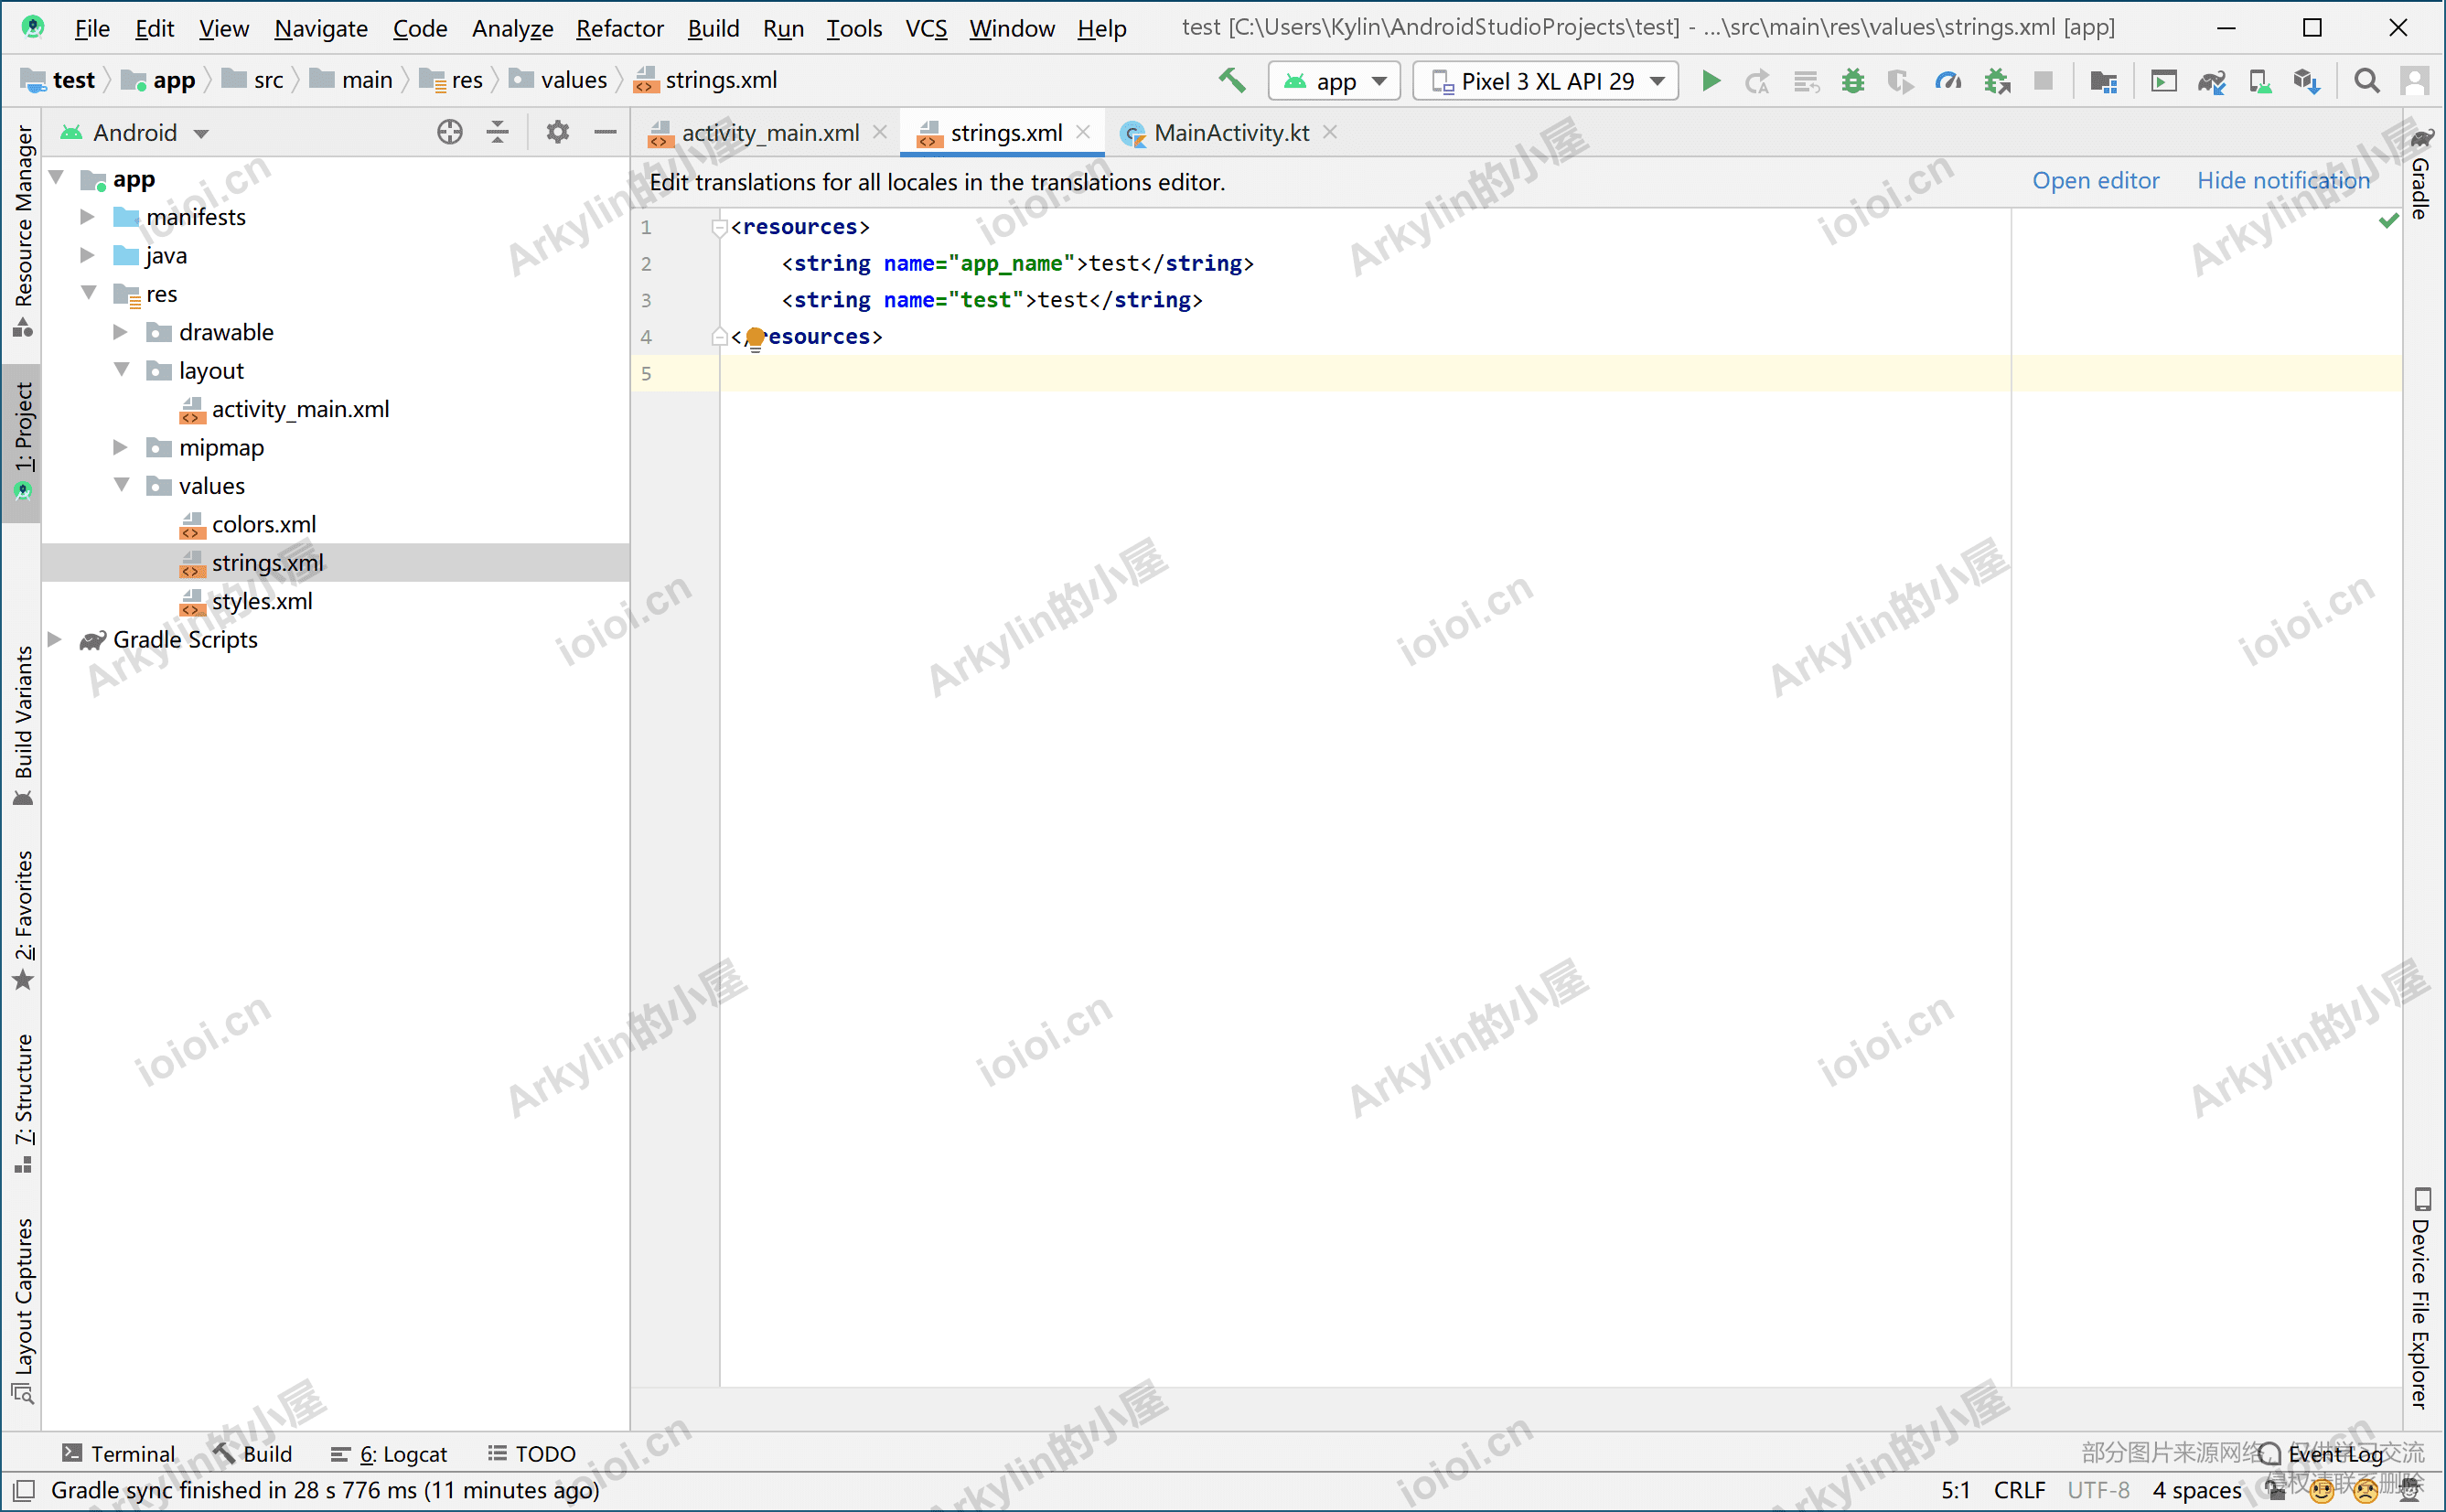Toggle Layout Captures tool window
The width and height of the screenshot is (2446, 1512).
(23, 1310)
